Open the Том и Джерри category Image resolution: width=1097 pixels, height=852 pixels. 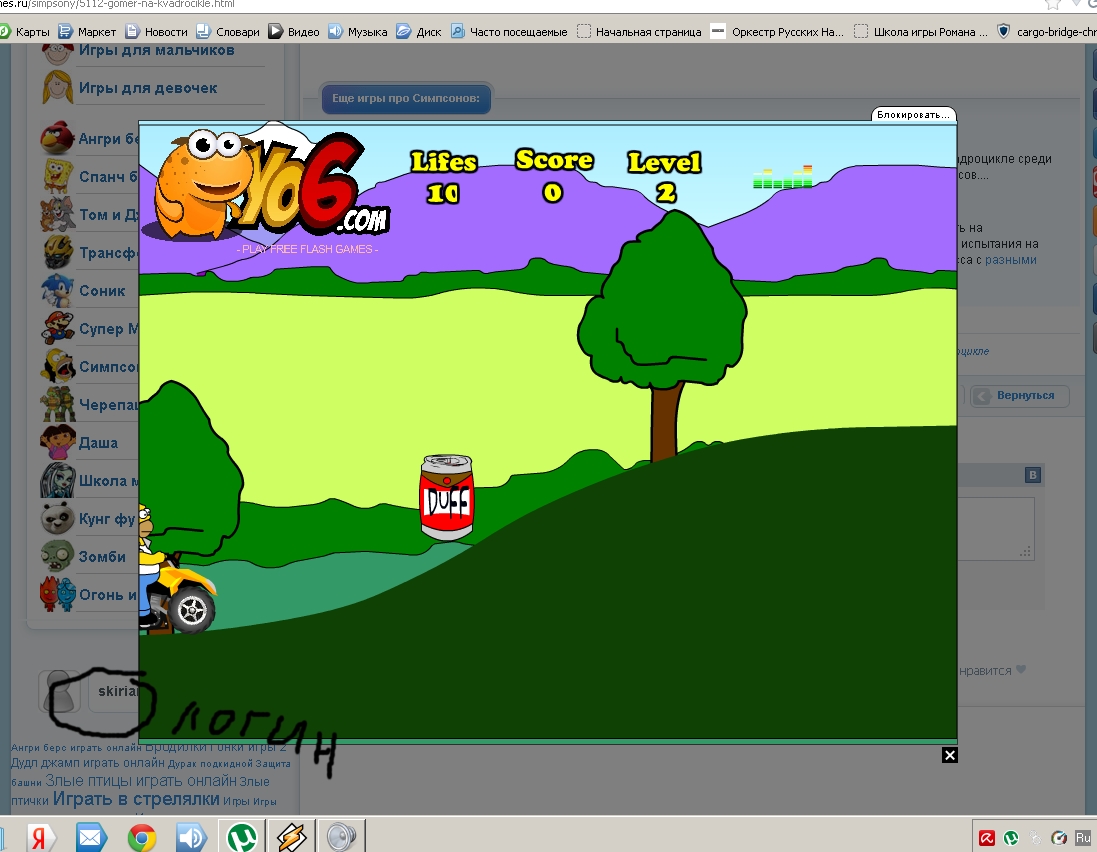108,215
